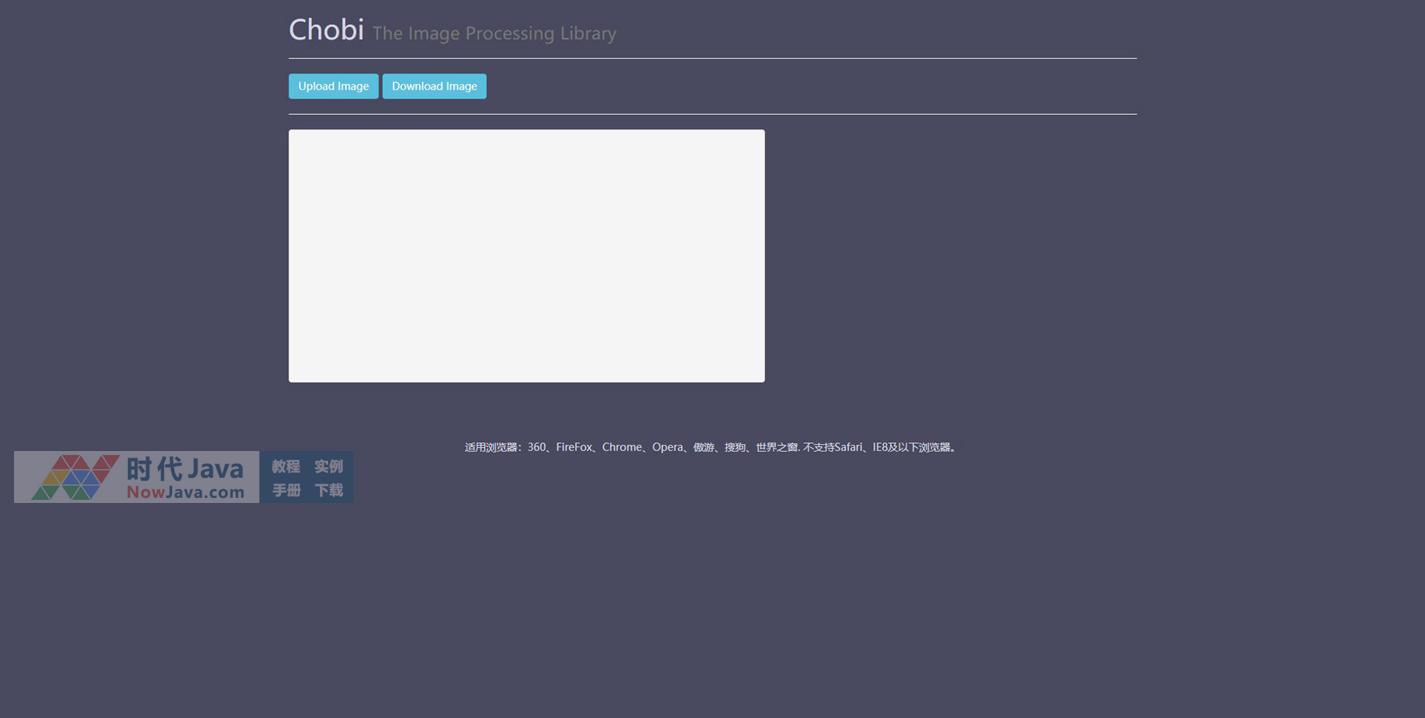Click the word Safari in the footer
The width and height of the screenshot is (1425, 718).
(x=848, y=447)
